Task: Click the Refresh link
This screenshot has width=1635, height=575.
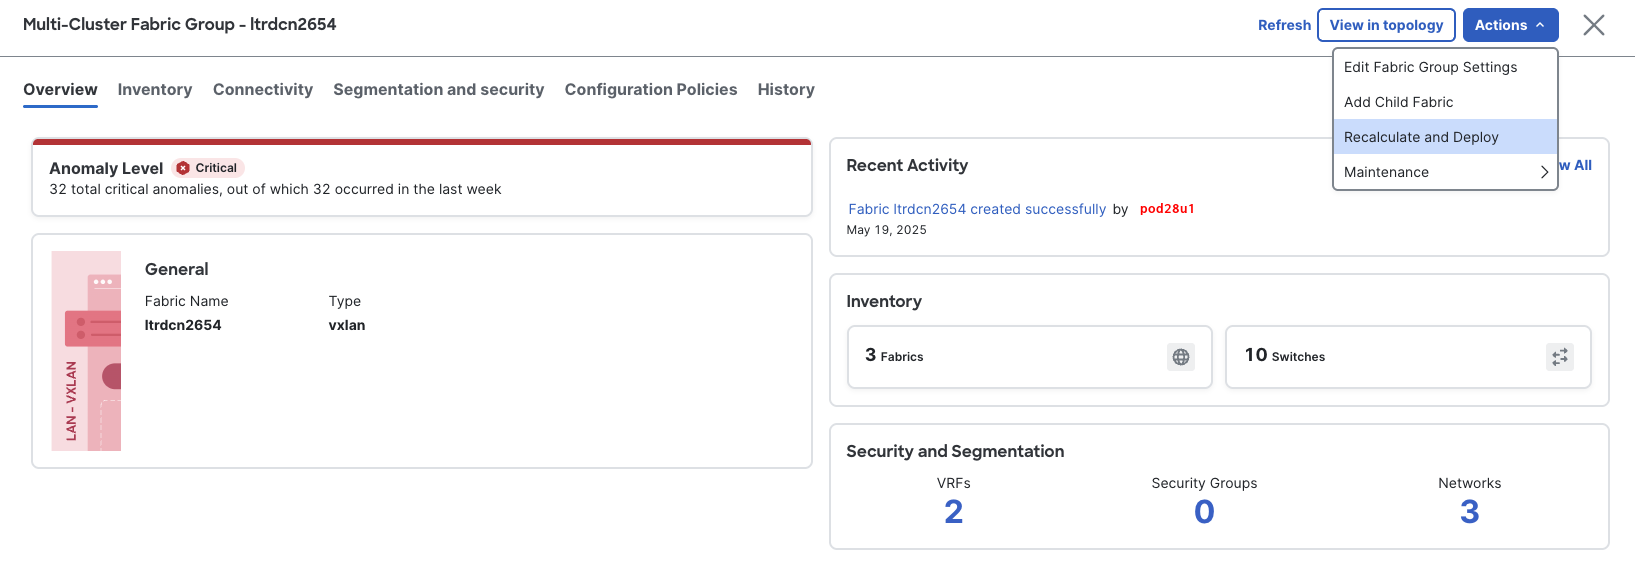Action: pyautogui.click(x=1284, y=25)
